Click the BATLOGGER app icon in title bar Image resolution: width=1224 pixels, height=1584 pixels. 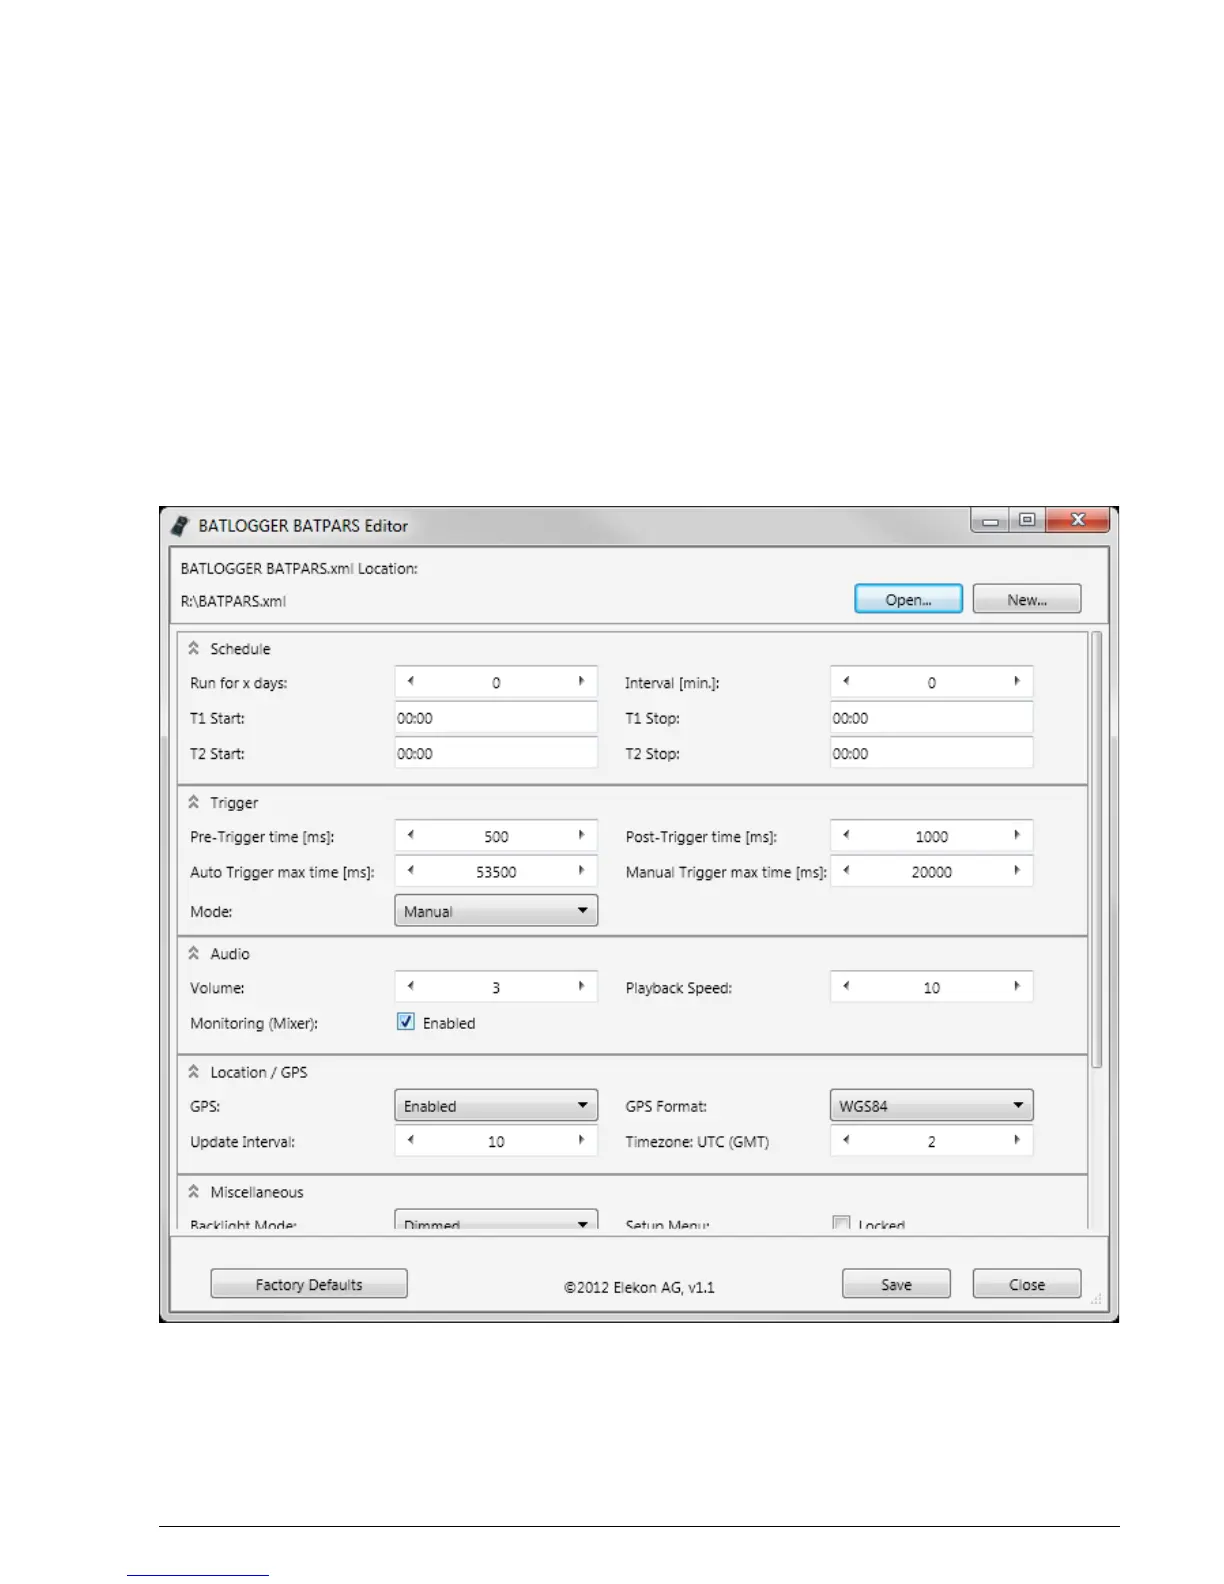[x=179, y=525]
